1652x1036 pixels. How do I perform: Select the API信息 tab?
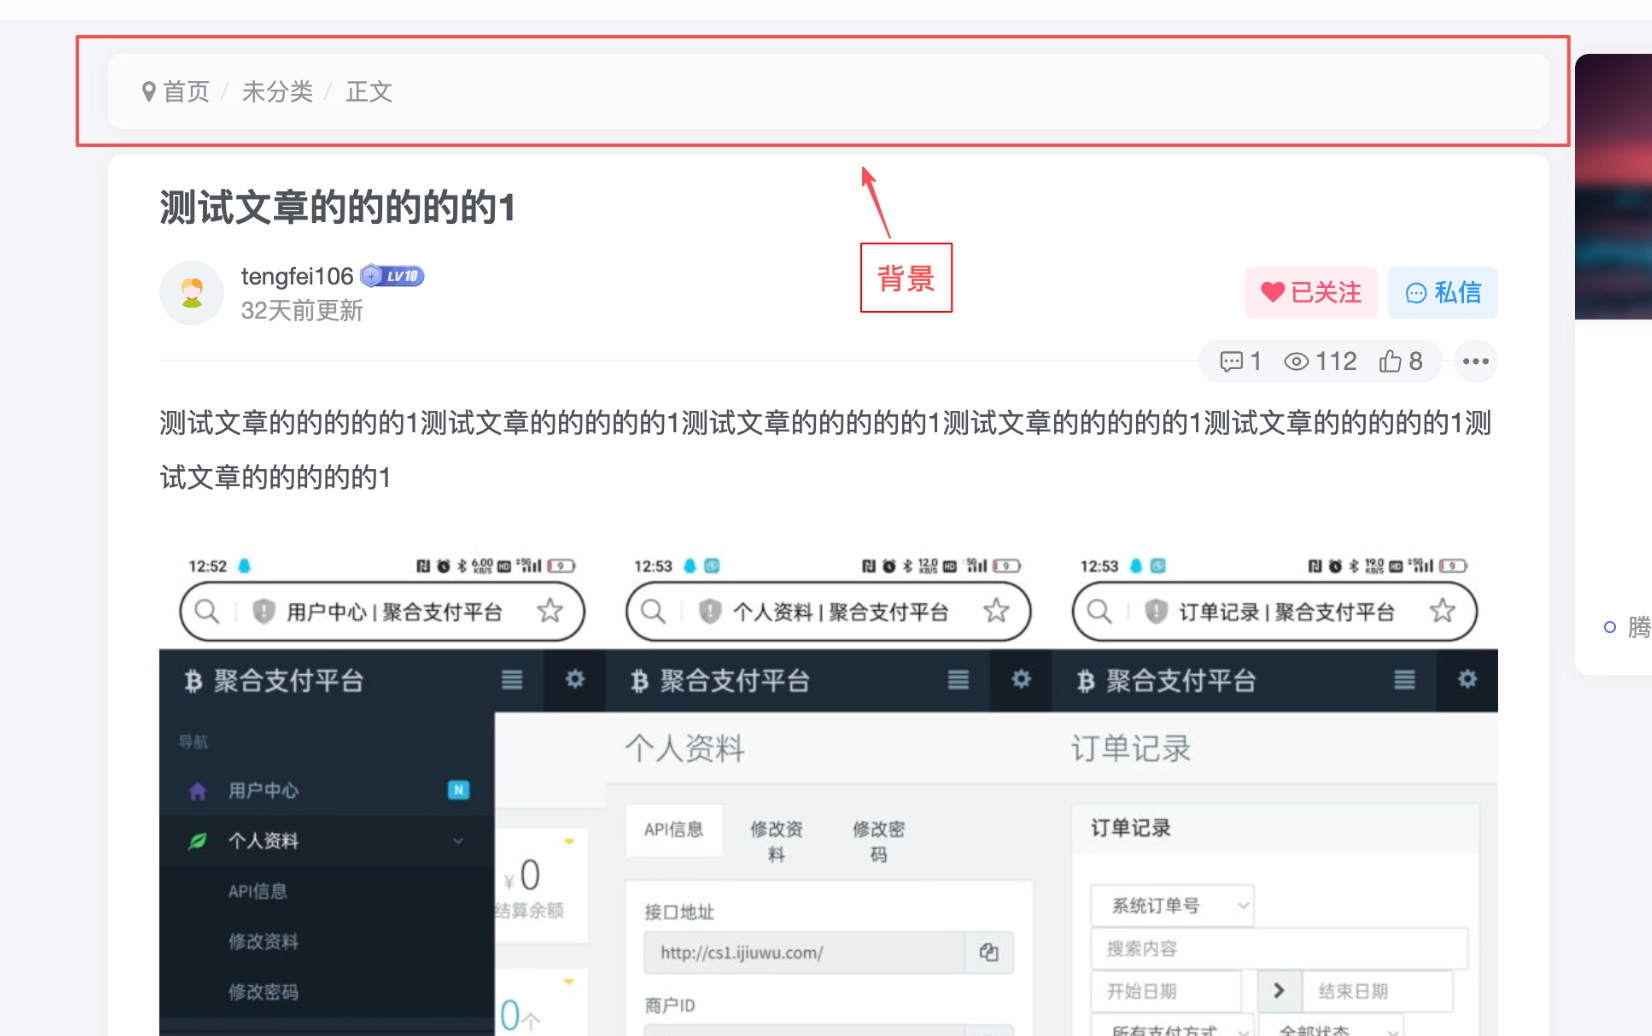click(673, 829)
